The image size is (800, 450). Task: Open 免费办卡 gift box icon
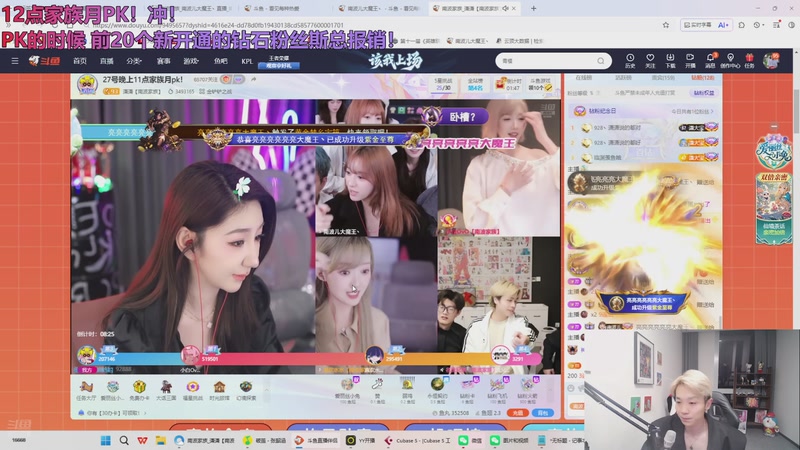click(139, 390)
